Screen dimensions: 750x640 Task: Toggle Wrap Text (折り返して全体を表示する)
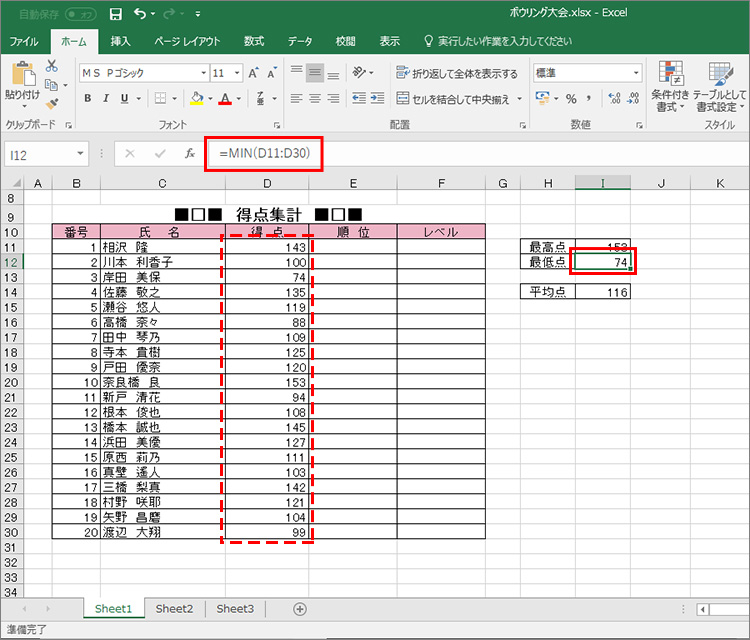(458, 73)
